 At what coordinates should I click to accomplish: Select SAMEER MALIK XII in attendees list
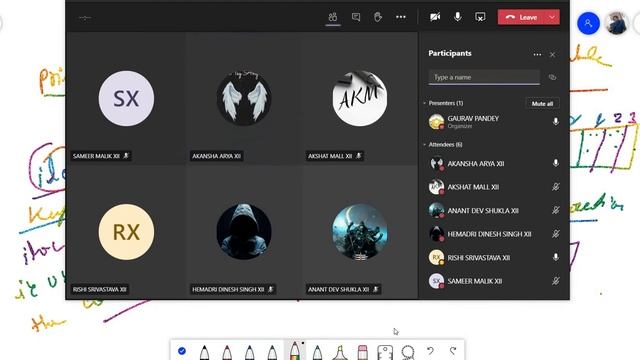(494, 281)
